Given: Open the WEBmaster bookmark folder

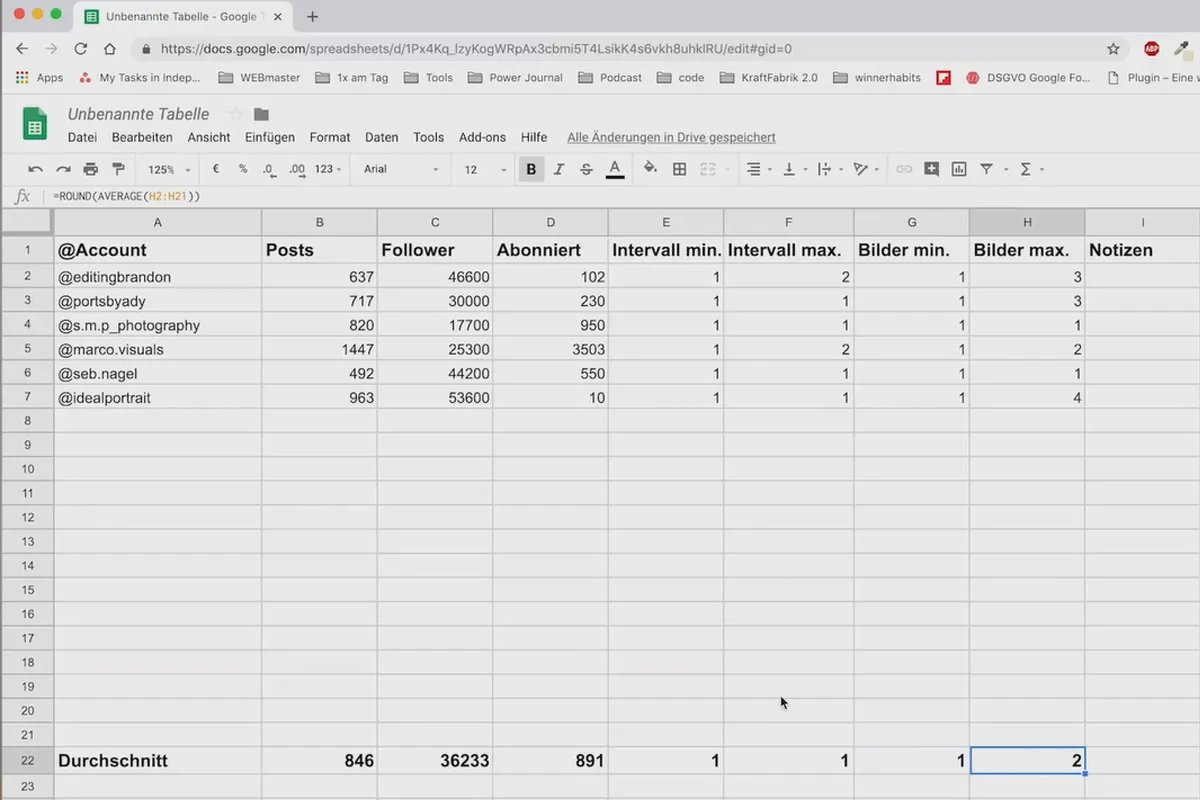Looking at the screenshot, I should point(259,77).
